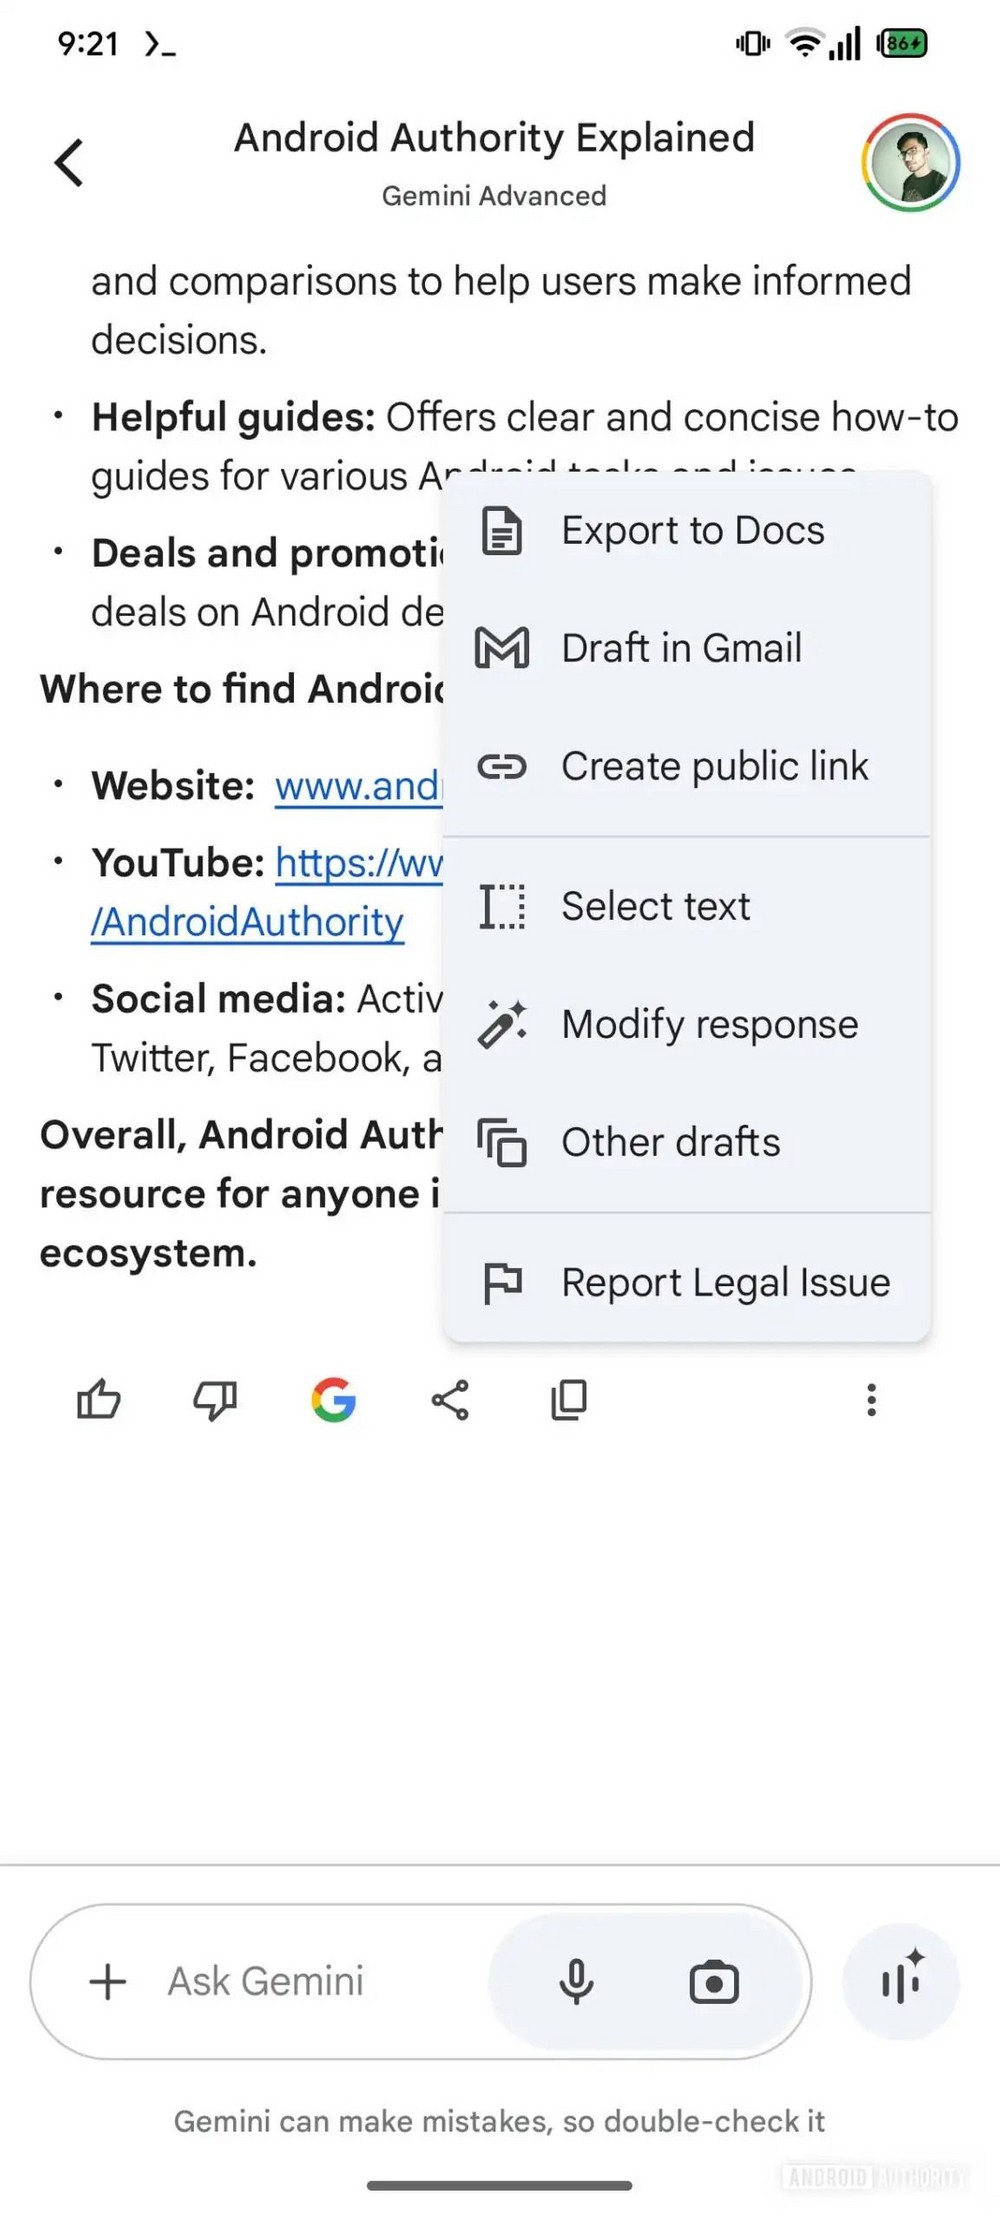Tap the three-dot more options button

(x=871, y=1400)
